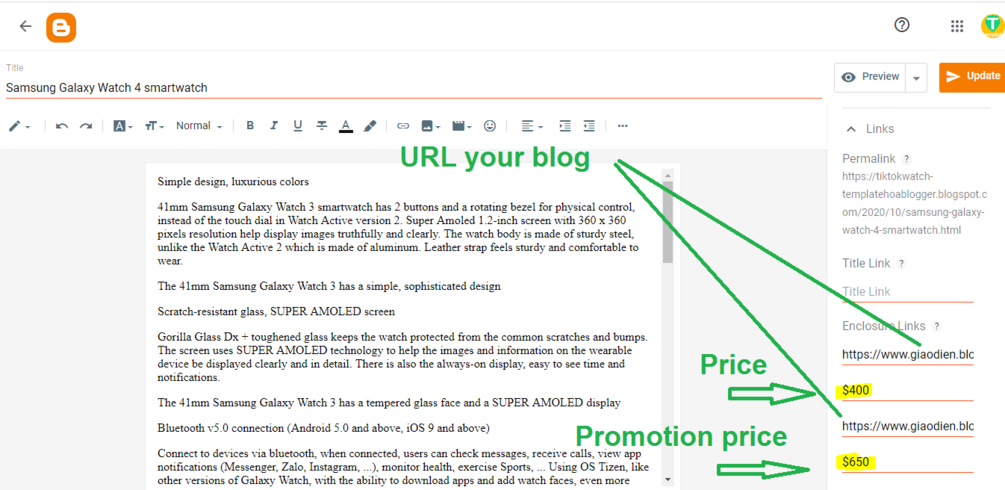Insert a special character emoji

point(490,126)
